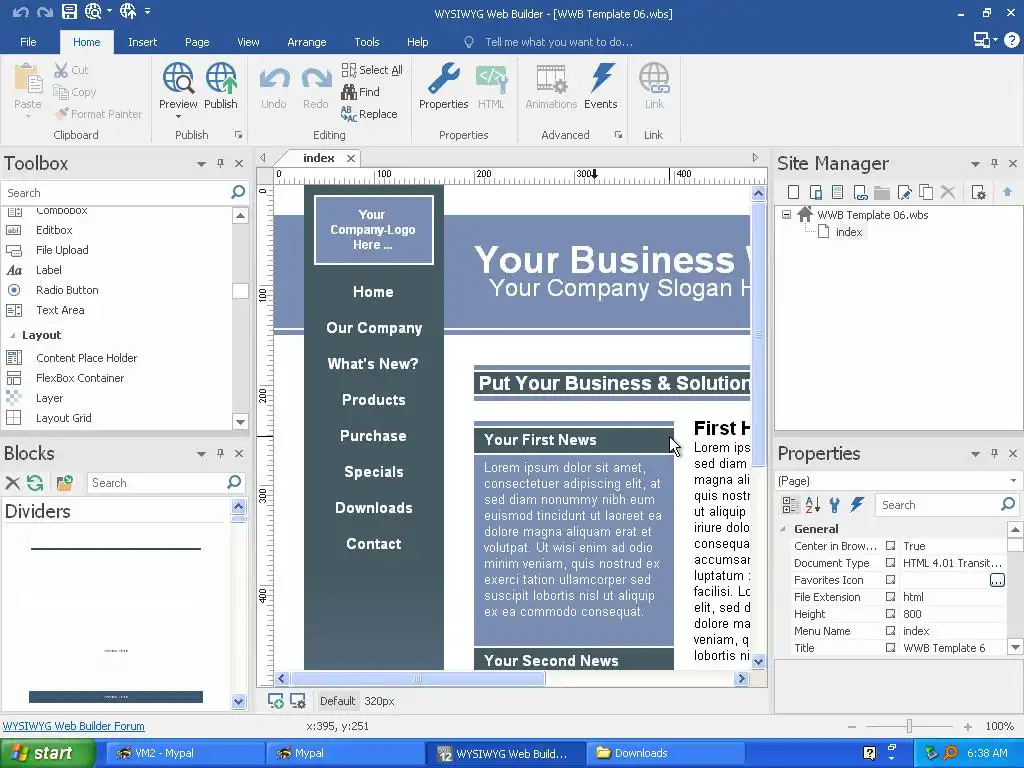The width and height of the screenshot is (1024, 768).
Task: Click the new page from template icon
Action: [x=838, y=192]
